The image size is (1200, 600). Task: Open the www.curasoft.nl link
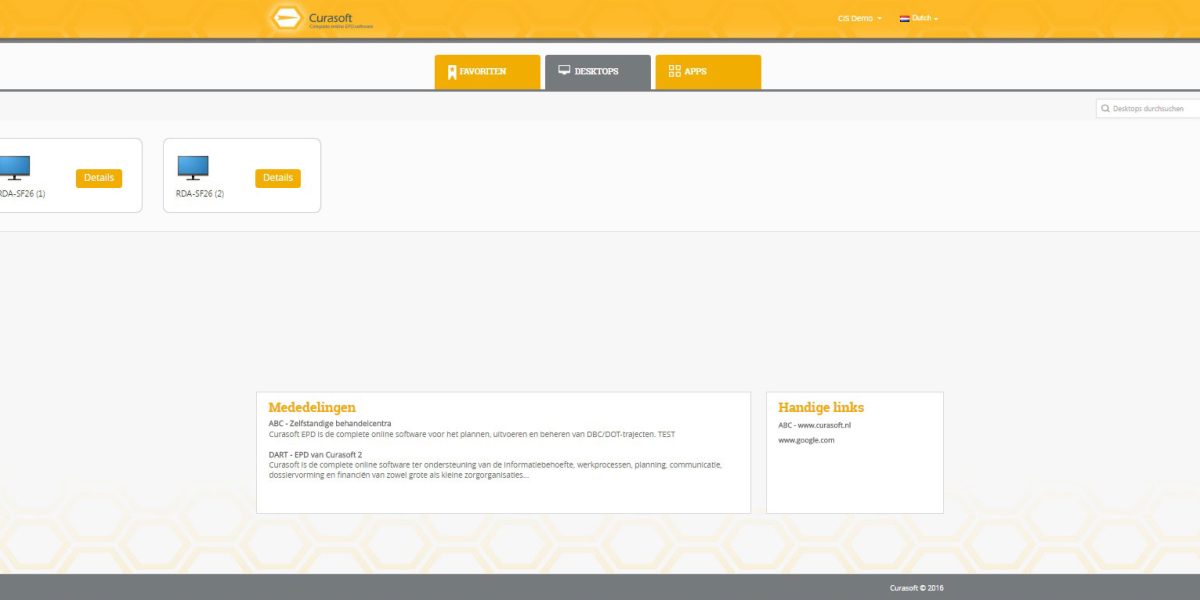822,423
